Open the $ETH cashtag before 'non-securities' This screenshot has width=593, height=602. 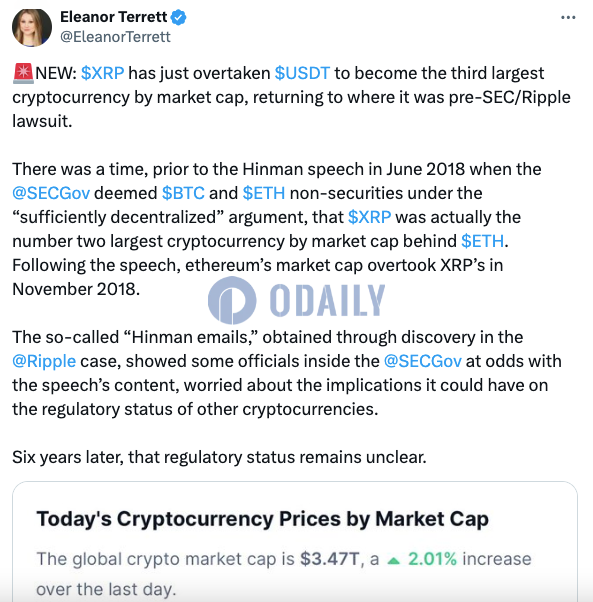(x=264, y=193)
